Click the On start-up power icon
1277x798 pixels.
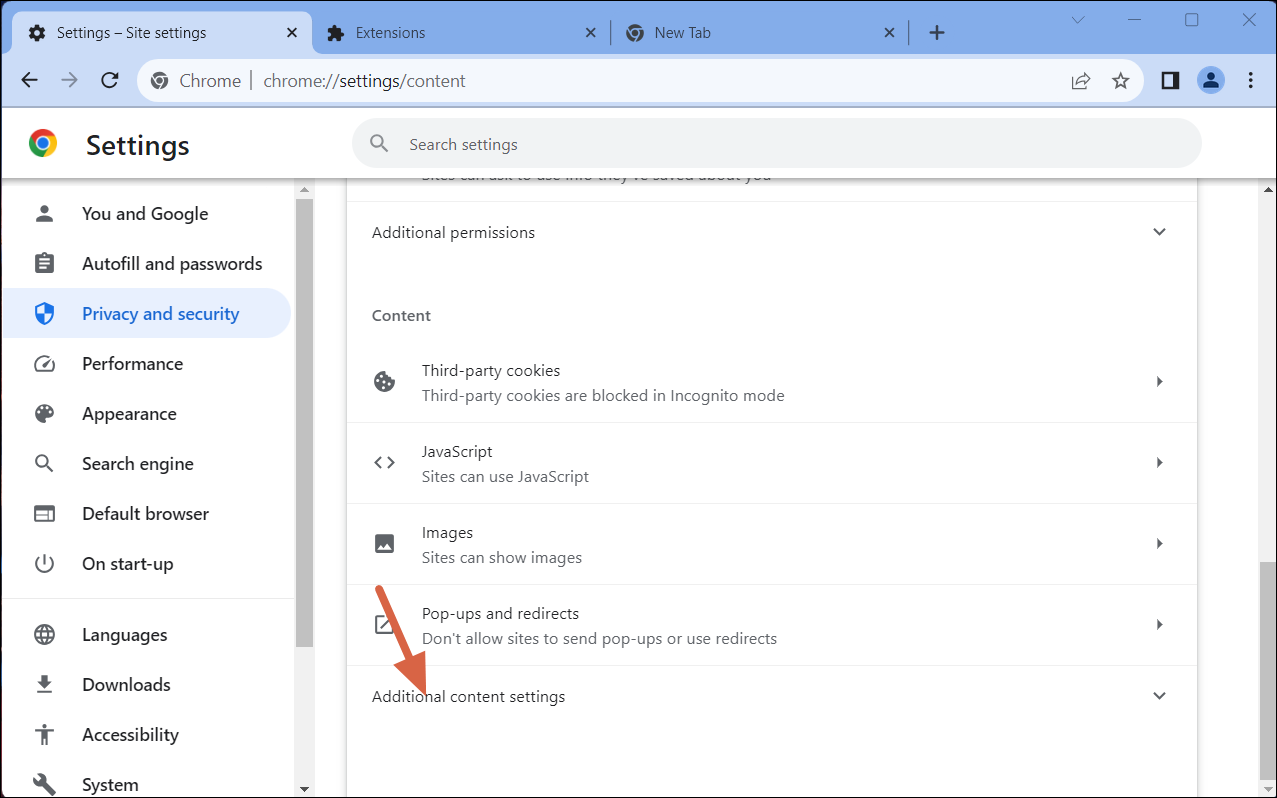[44, 563]
